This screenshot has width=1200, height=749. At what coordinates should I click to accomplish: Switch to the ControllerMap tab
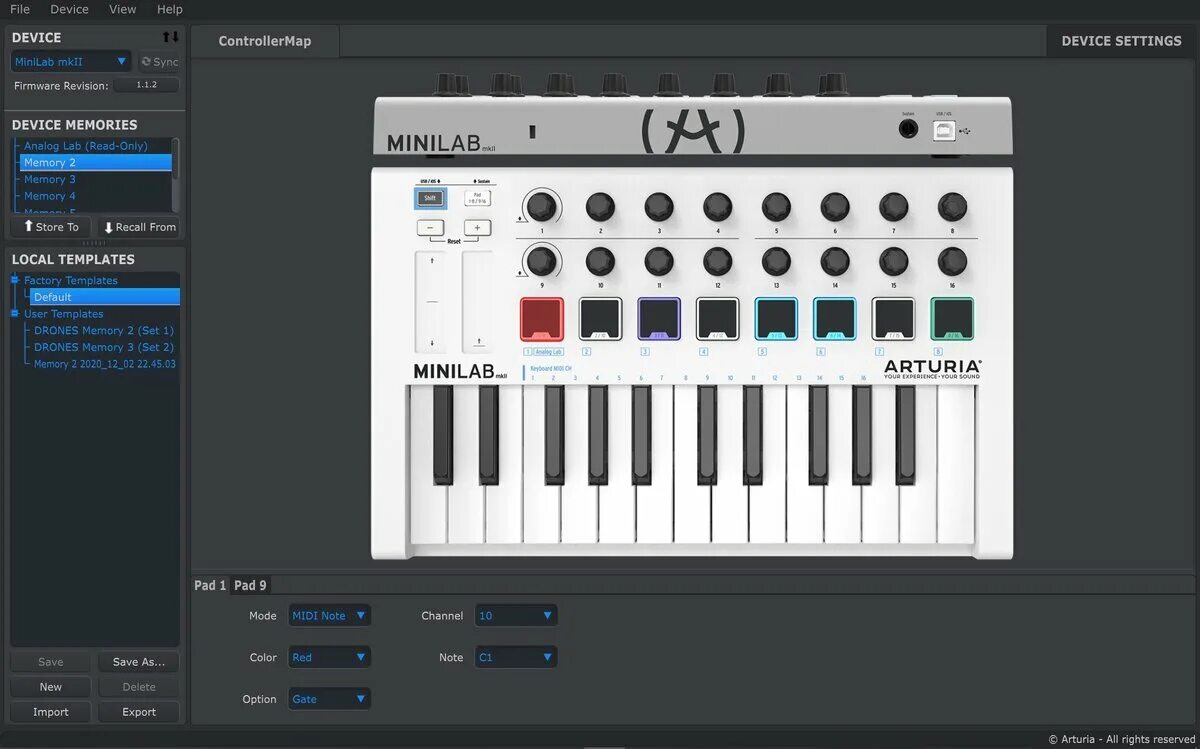pos(265,41)
